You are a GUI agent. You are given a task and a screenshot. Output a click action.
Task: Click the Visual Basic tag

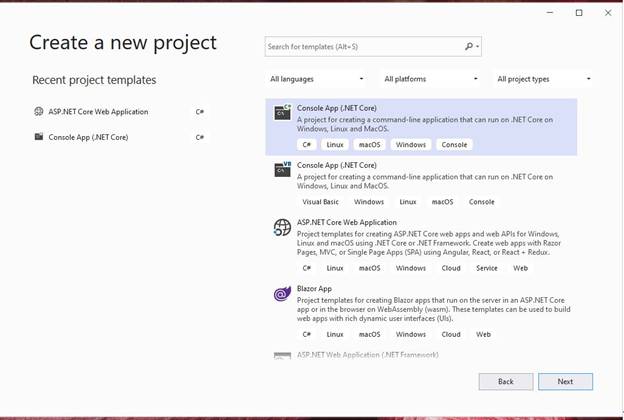pos(320,202)
